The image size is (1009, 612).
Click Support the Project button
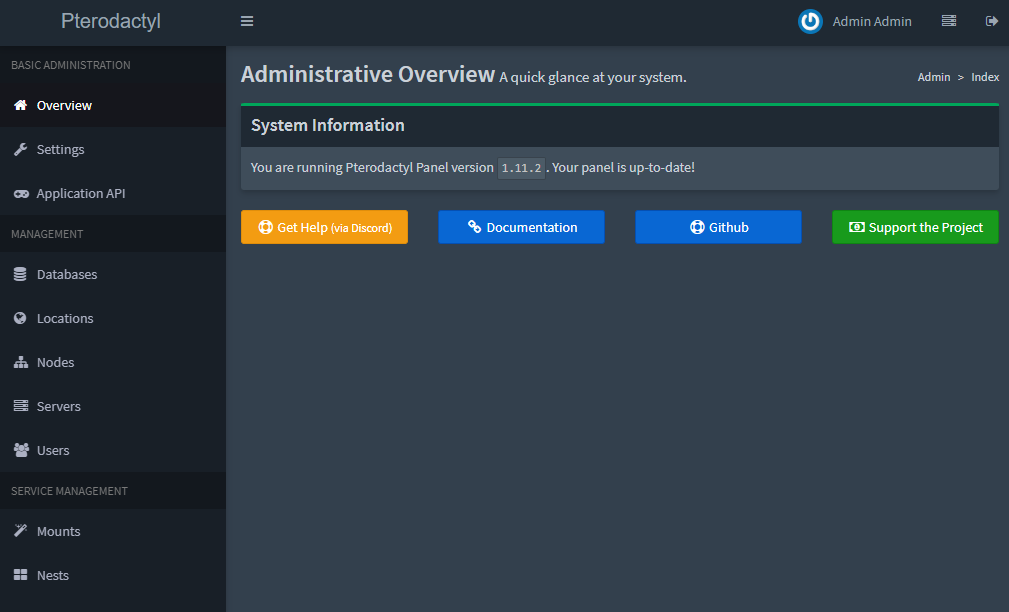click(x=915, y=227)
